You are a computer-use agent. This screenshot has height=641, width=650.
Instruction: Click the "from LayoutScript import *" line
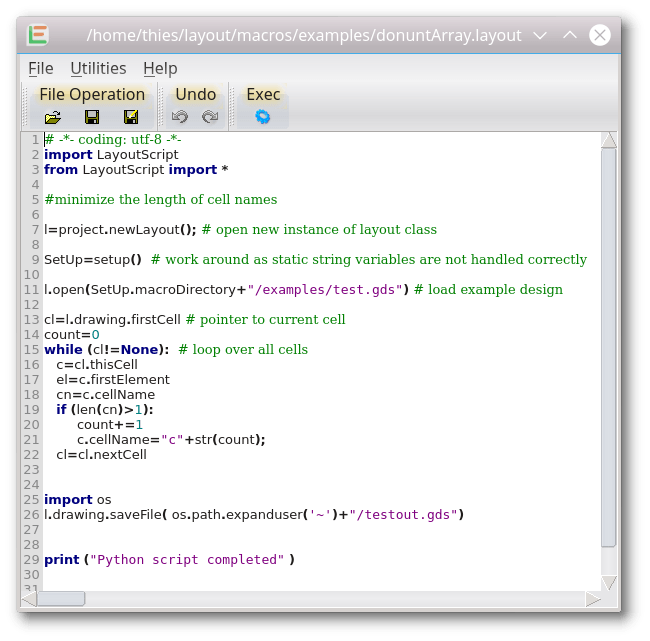[x=136, y=170]
